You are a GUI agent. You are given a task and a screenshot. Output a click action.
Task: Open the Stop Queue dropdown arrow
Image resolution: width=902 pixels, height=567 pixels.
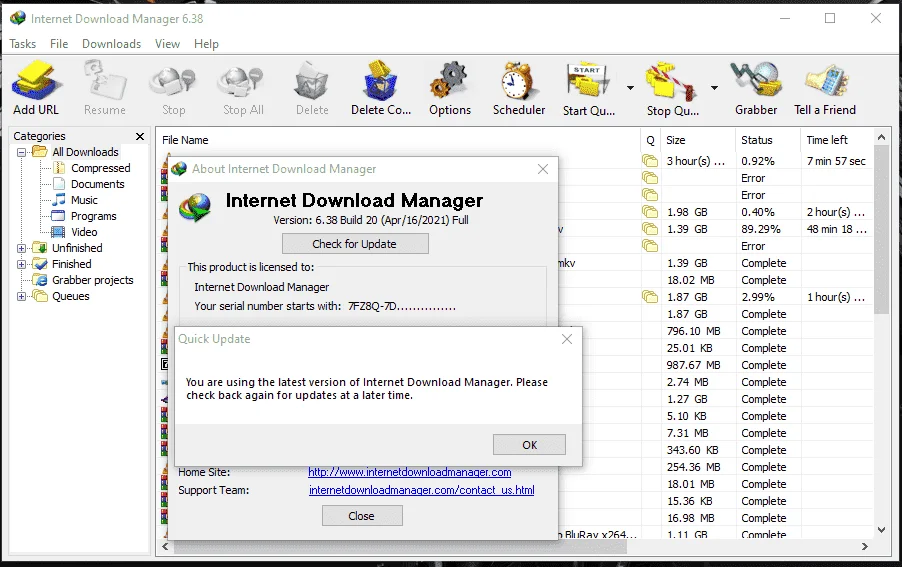tap(714, 88)
